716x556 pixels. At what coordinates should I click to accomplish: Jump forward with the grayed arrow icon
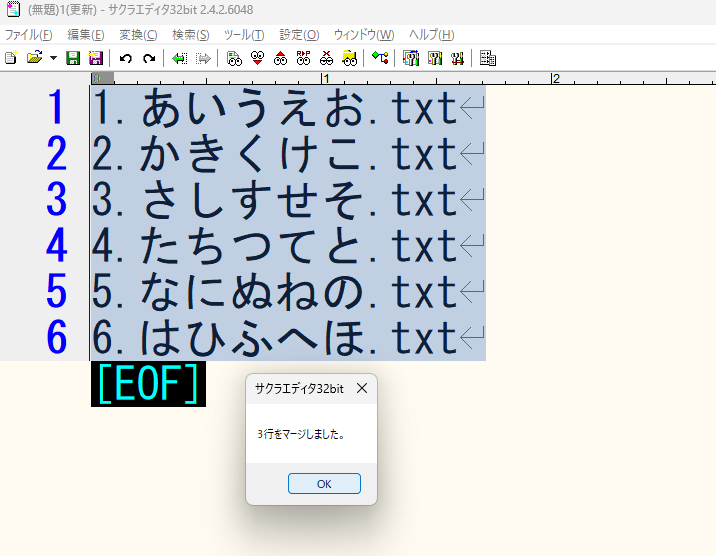203,58
